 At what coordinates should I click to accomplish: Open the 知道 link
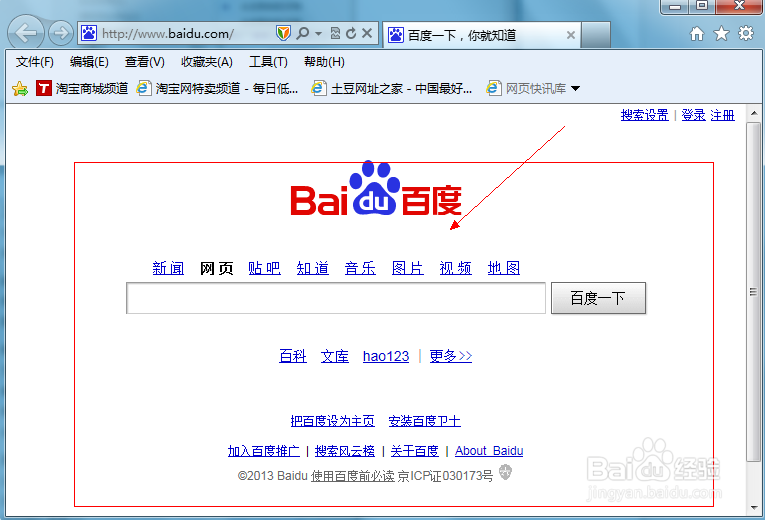(x=312, y=268)
